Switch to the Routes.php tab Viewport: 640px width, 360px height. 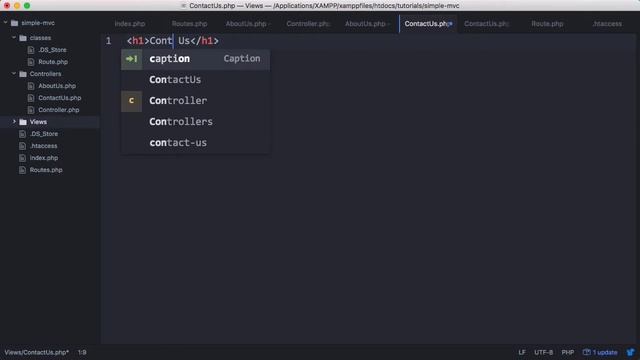(x=189, y=24)
